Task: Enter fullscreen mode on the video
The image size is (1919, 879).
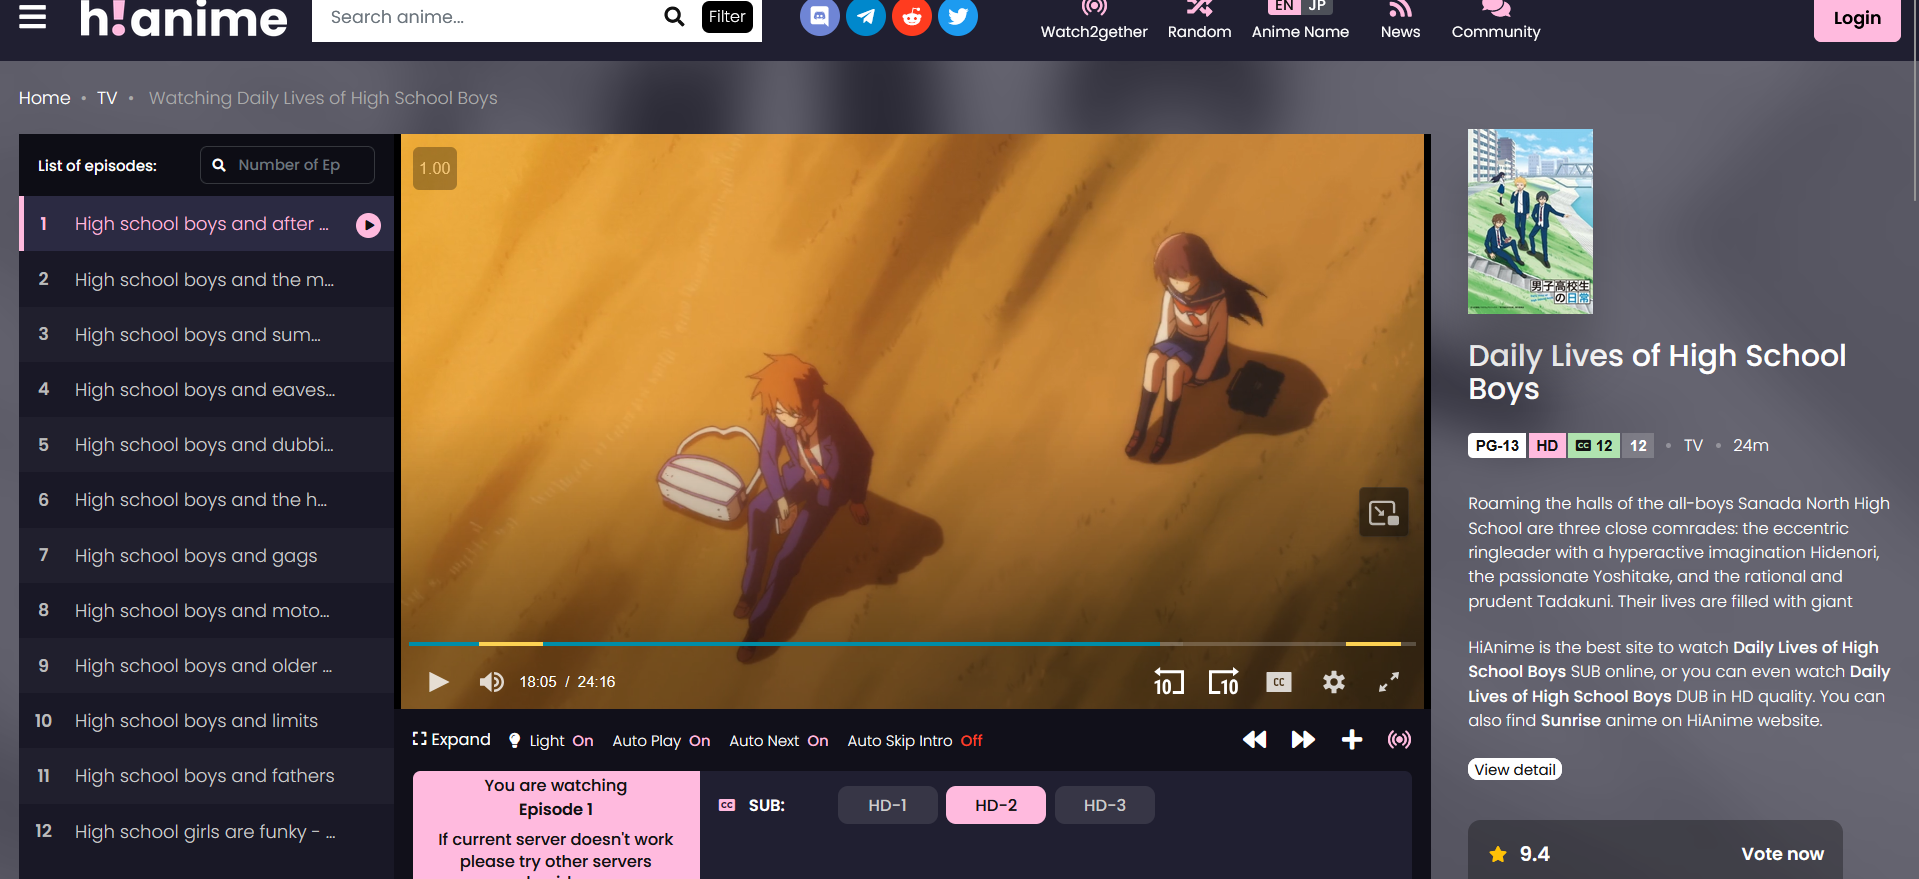Action: [x=1388, y=682]
